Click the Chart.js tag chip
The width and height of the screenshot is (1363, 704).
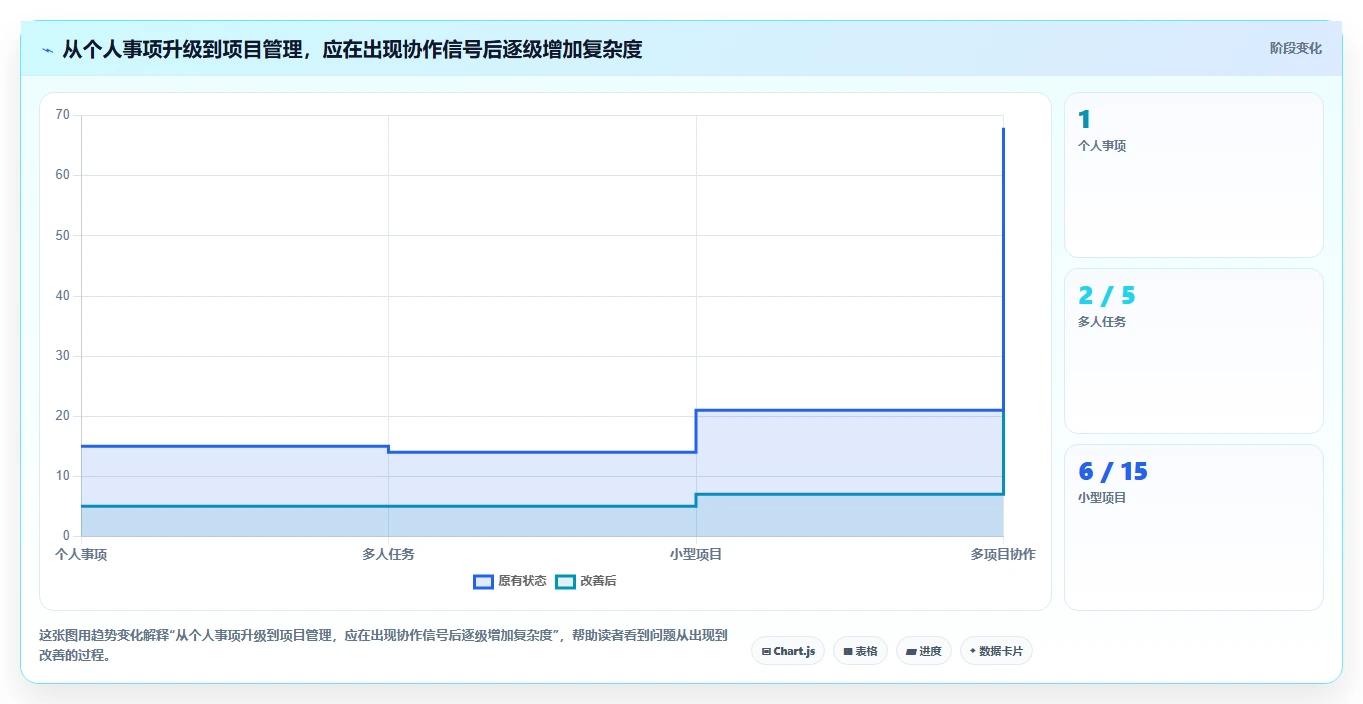tap(788, 651)
